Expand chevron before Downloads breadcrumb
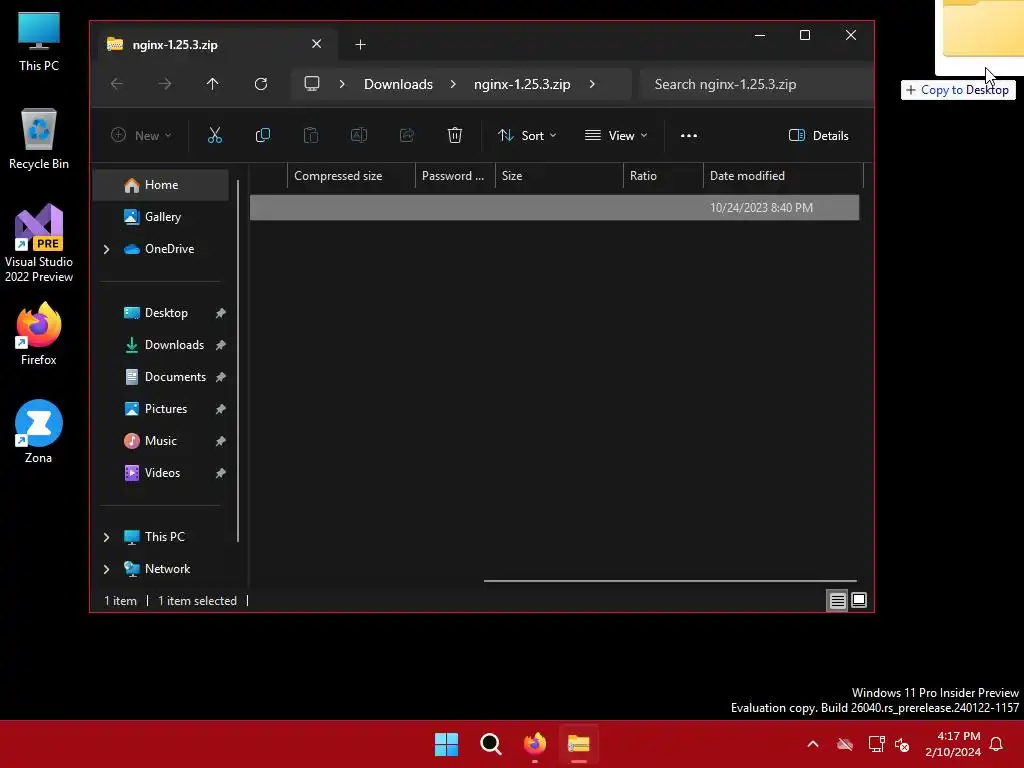Viewport: 1024px width, 768px height. [x=342, y=84]
